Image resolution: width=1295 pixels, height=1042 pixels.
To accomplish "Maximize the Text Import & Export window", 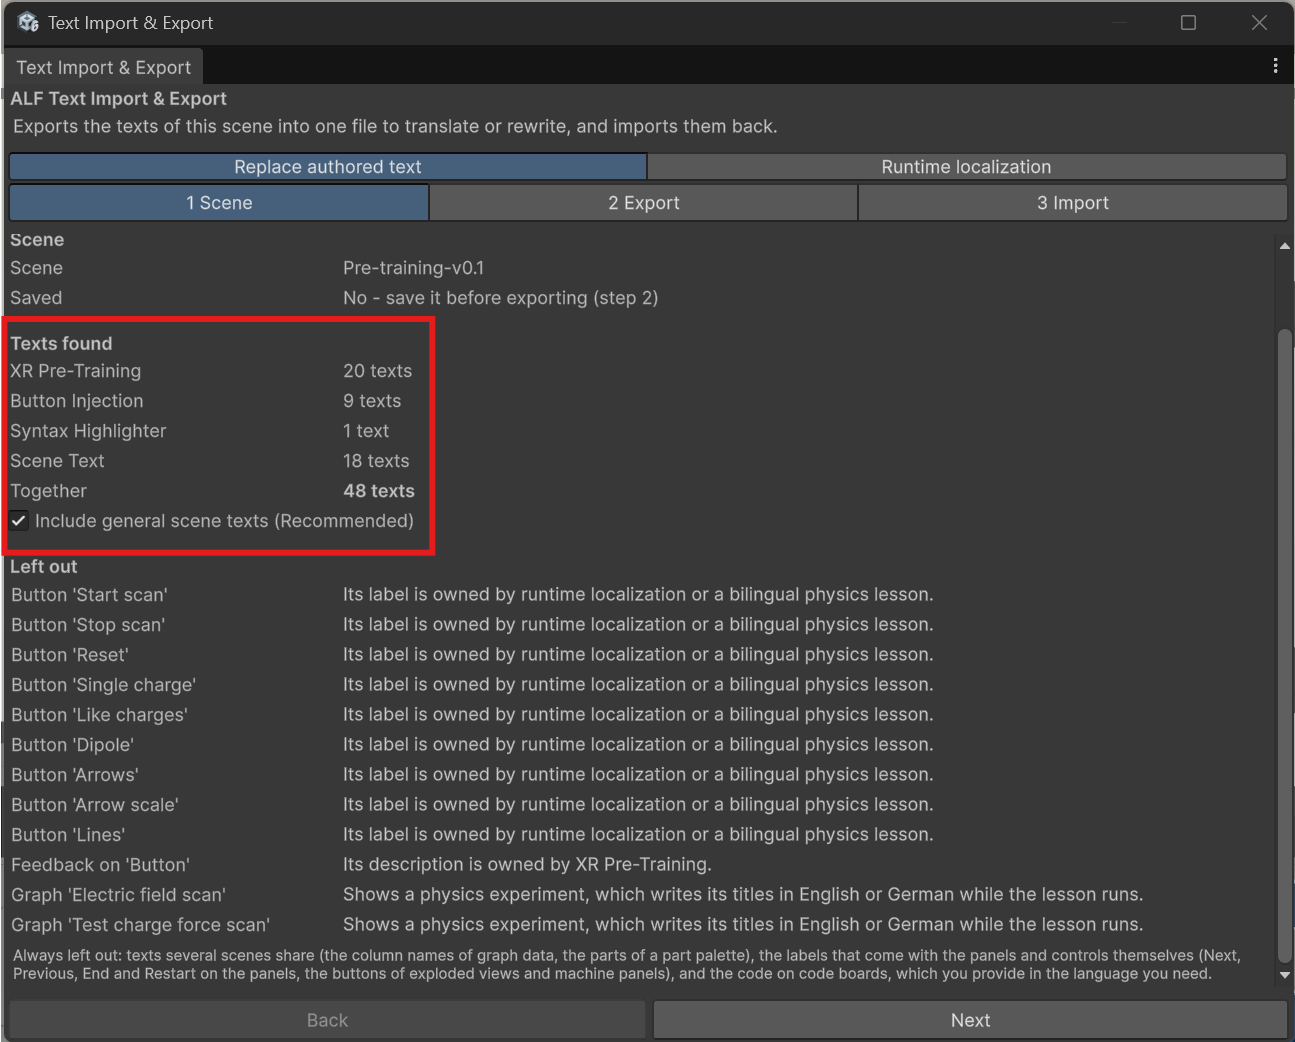I will pos(1188,22).
